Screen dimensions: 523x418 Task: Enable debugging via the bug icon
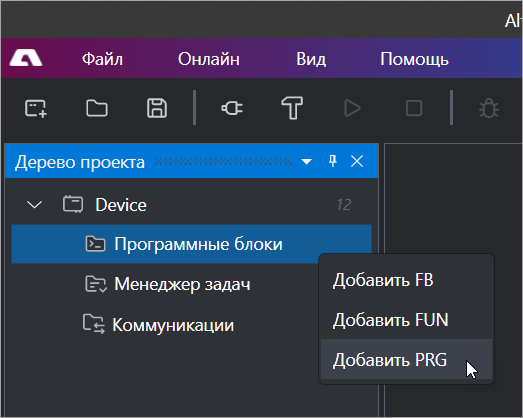click(x=489, y=108)
